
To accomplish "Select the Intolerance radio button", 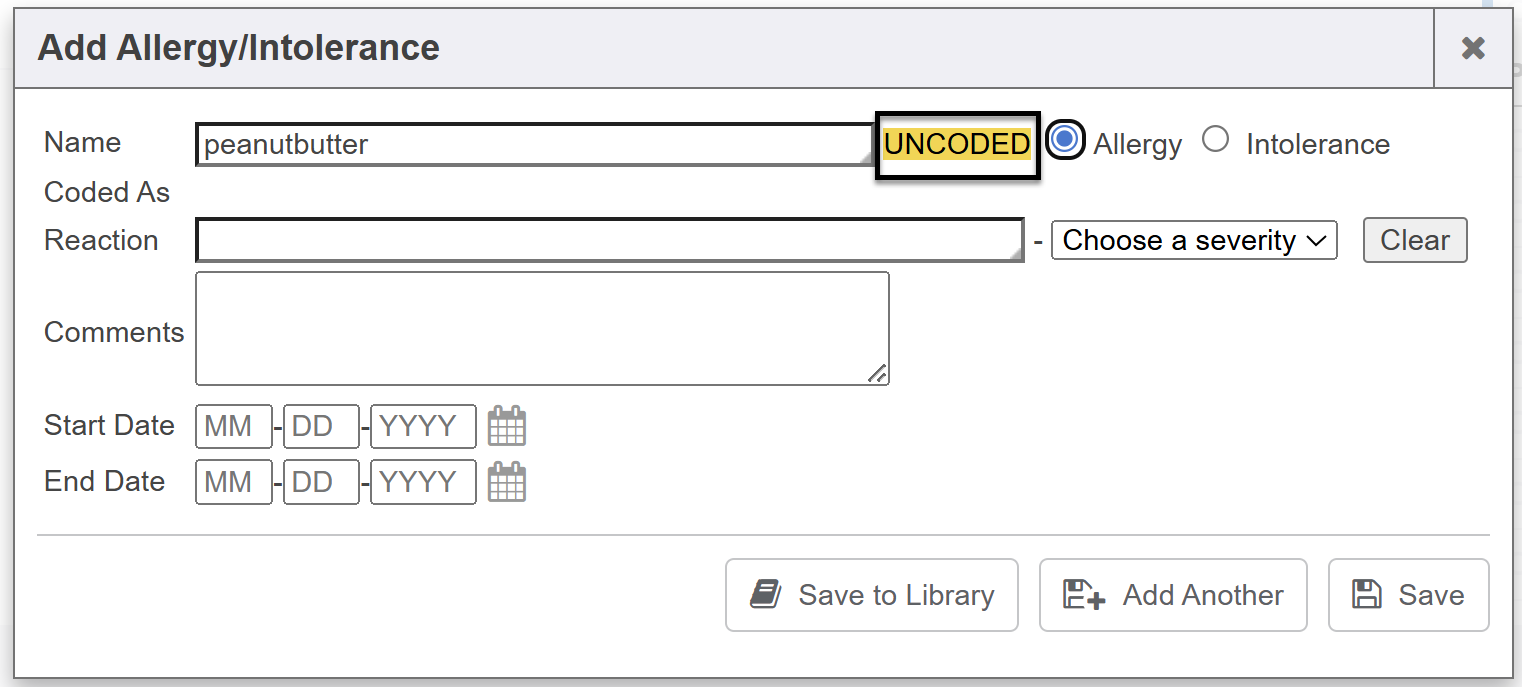I will point(1215,139).
